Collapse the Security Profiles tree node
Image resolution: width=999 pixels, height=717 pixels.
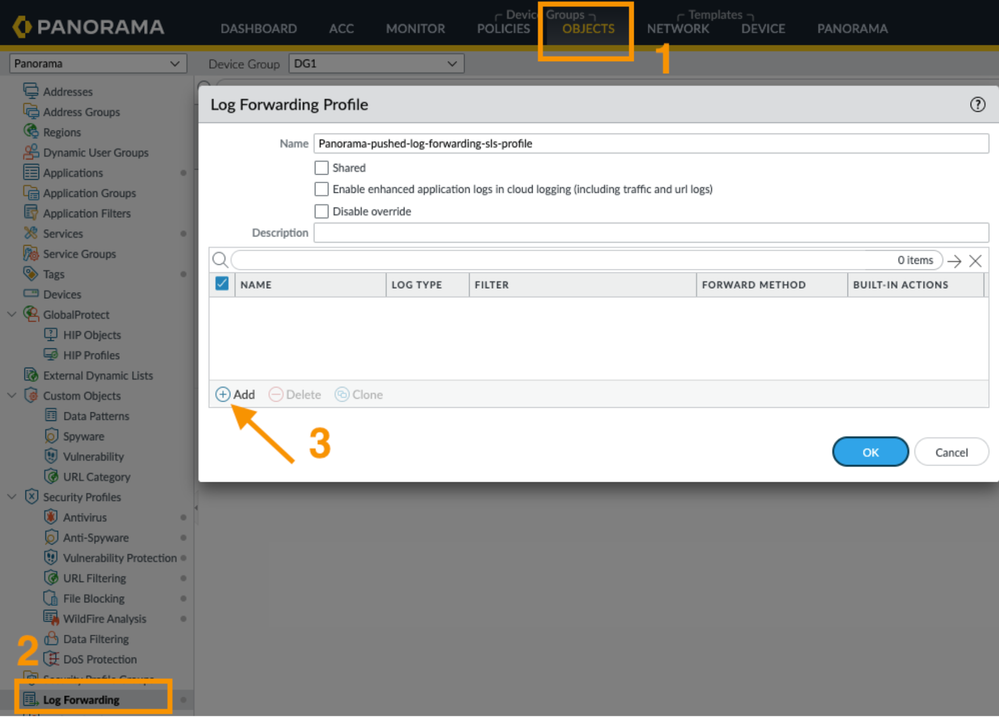pyautogui.click(x=12, y=497)
